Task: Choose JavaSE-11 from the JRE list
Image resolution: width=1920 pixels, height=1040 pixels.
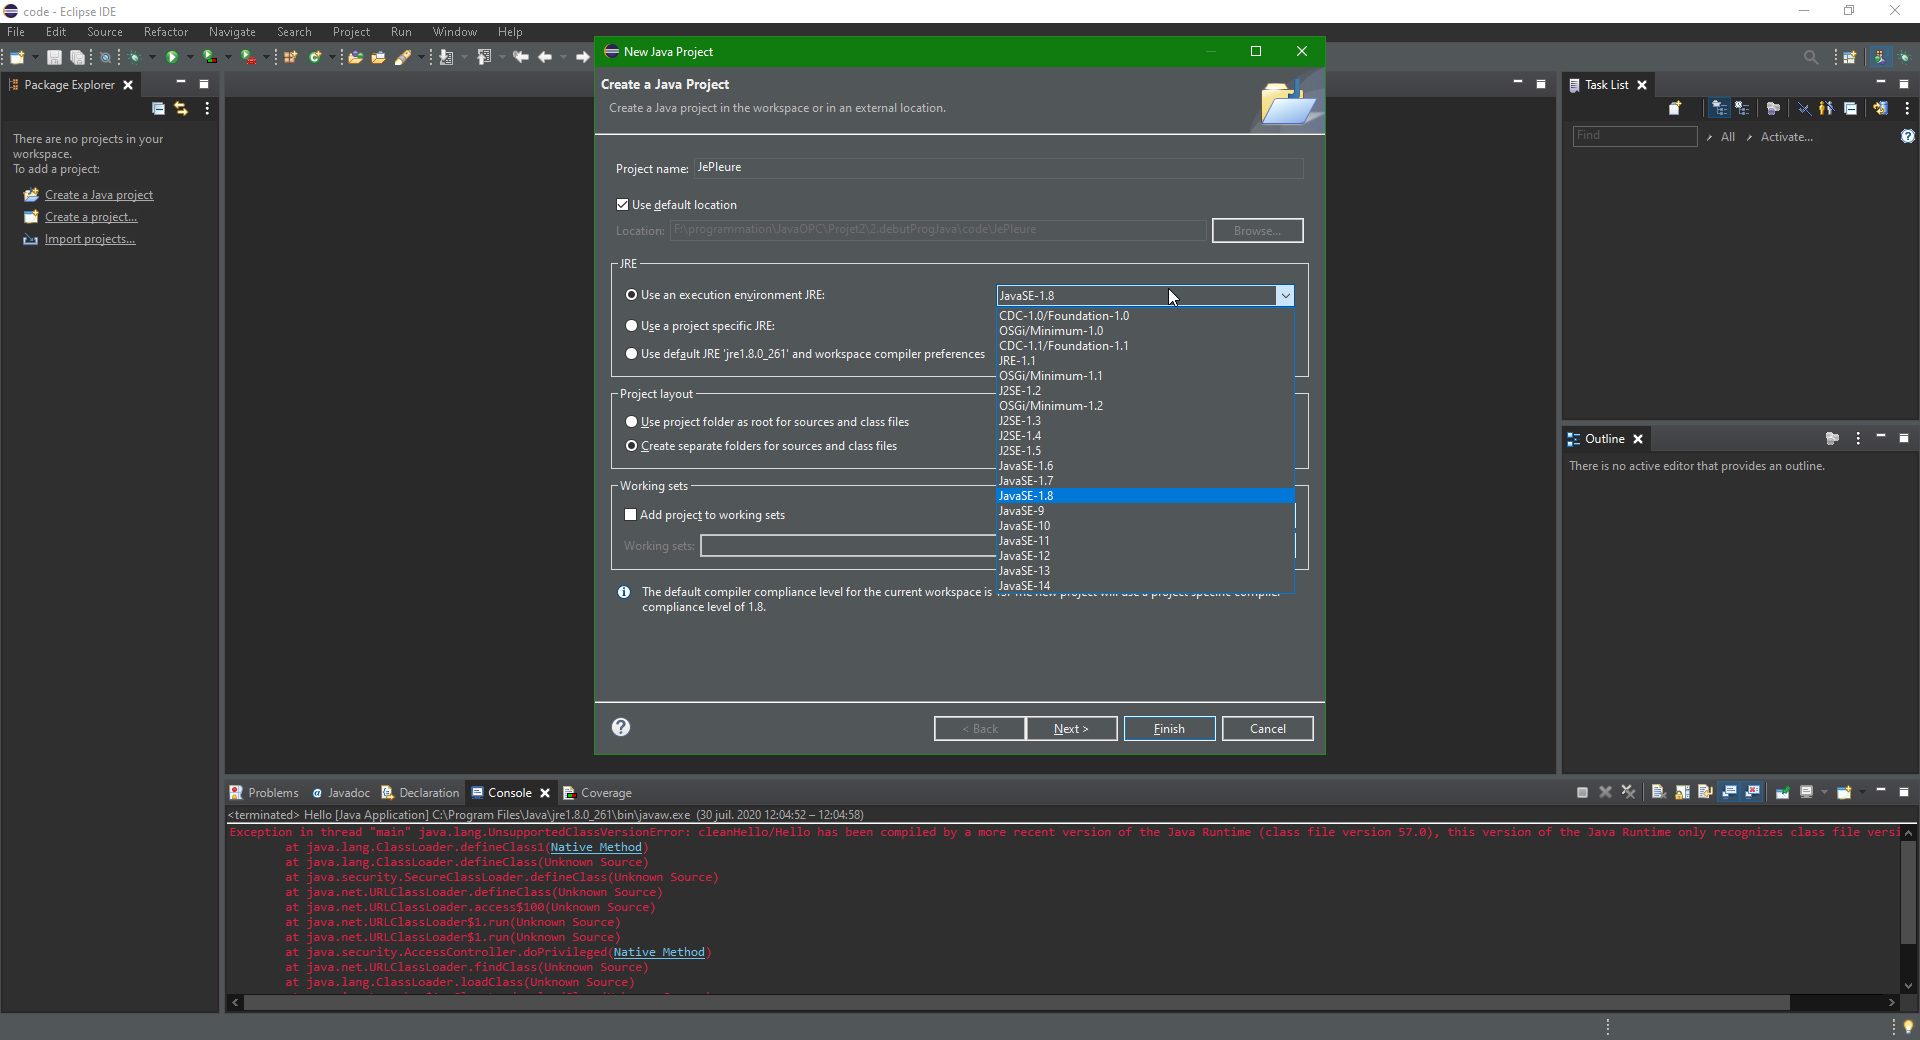Action: tap(1025, 540)
